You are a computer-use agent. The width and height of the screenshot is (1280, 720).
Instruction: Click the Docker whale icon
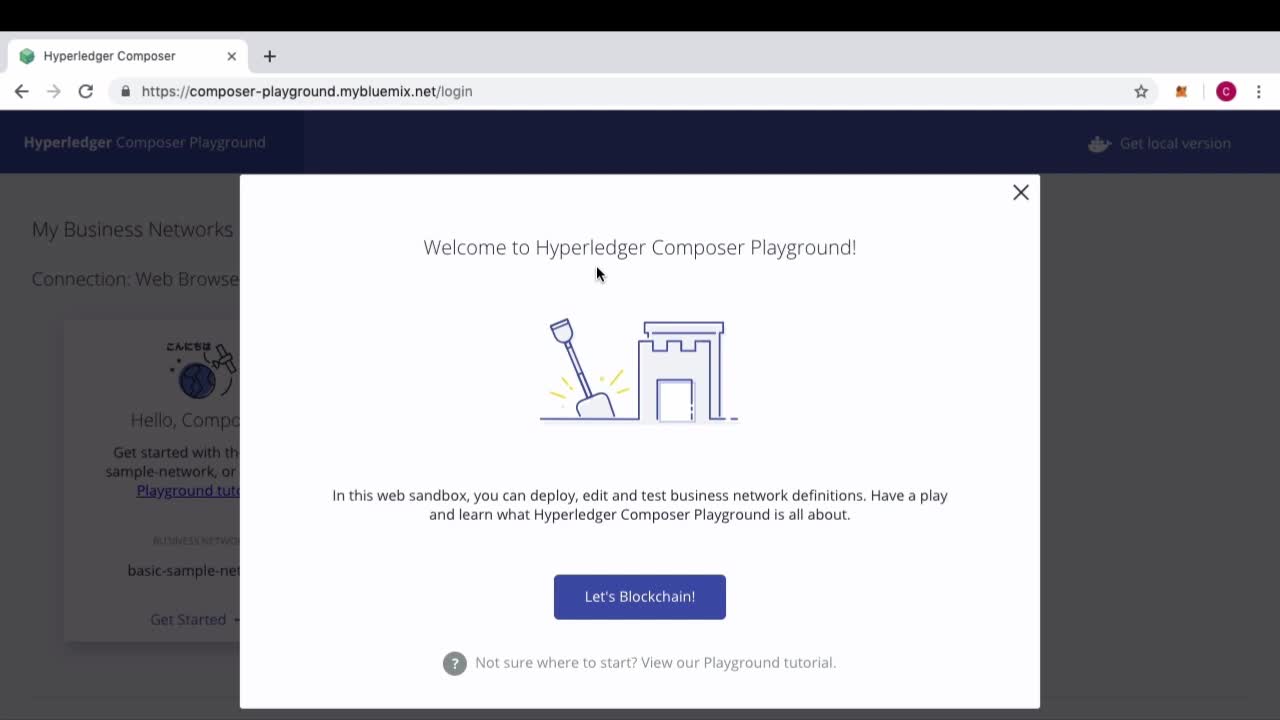(x=1099, y=143)
